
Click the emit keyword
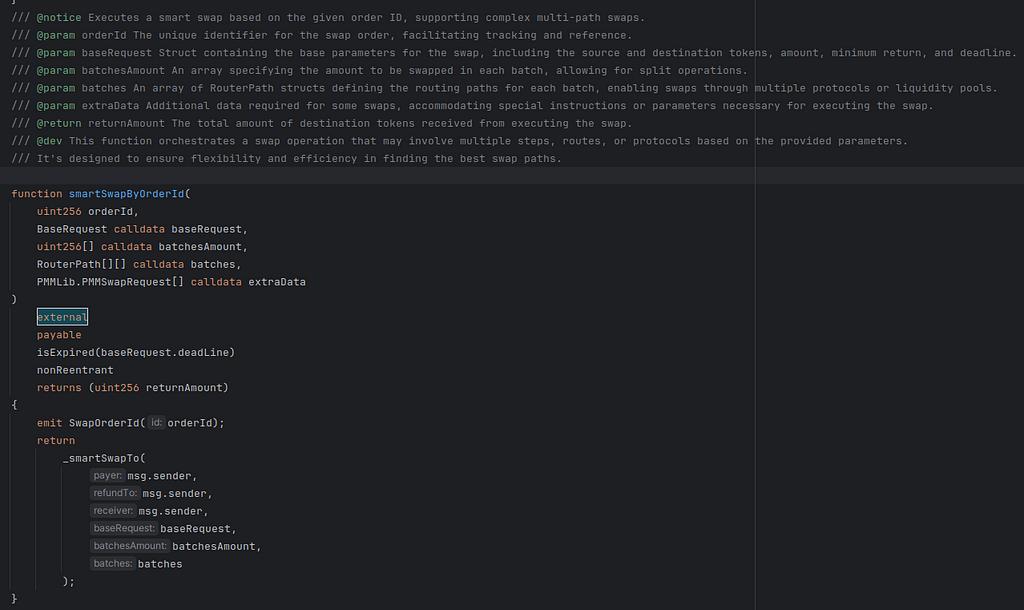[50, 423]
